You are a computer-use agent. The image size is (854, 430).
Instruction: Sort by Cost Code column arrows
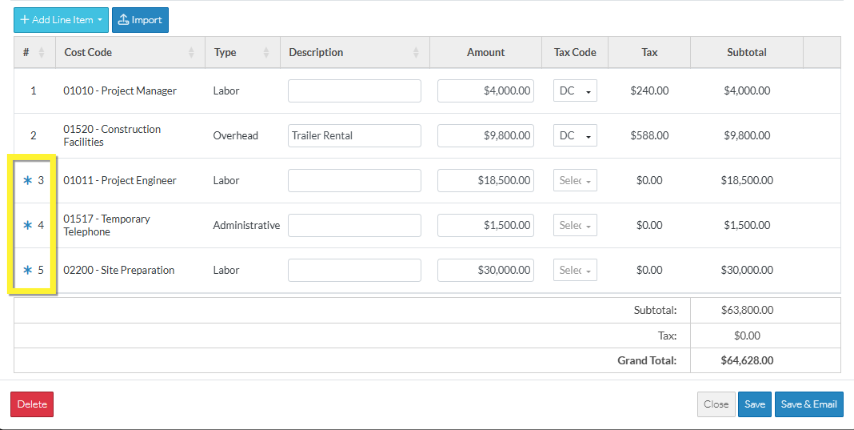point(191,53)
